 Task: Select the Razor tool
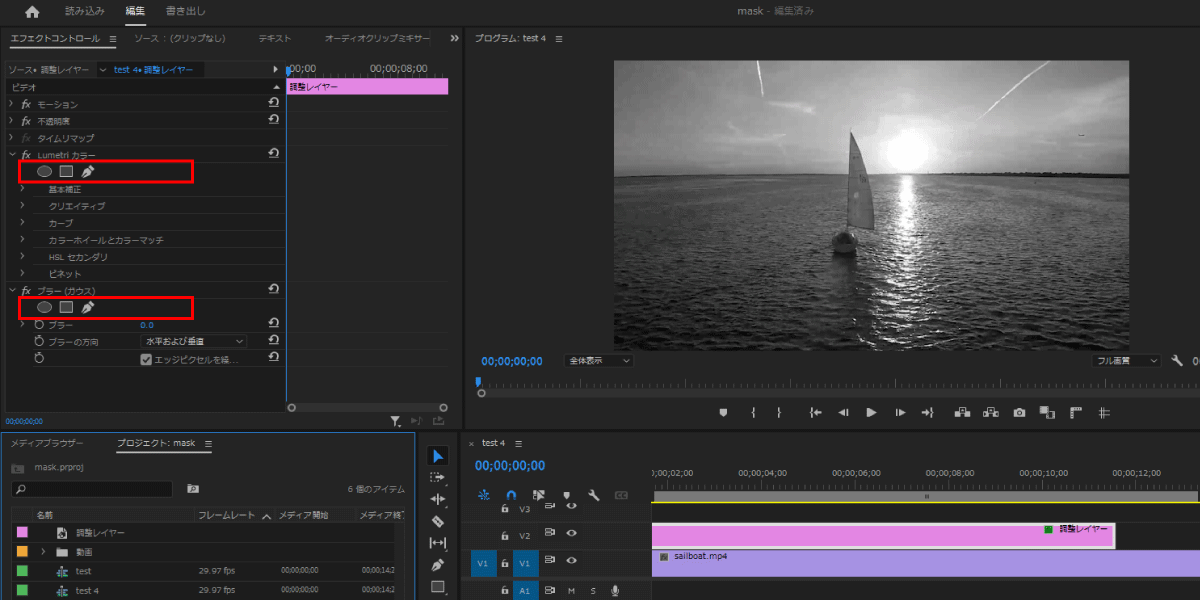437,521
